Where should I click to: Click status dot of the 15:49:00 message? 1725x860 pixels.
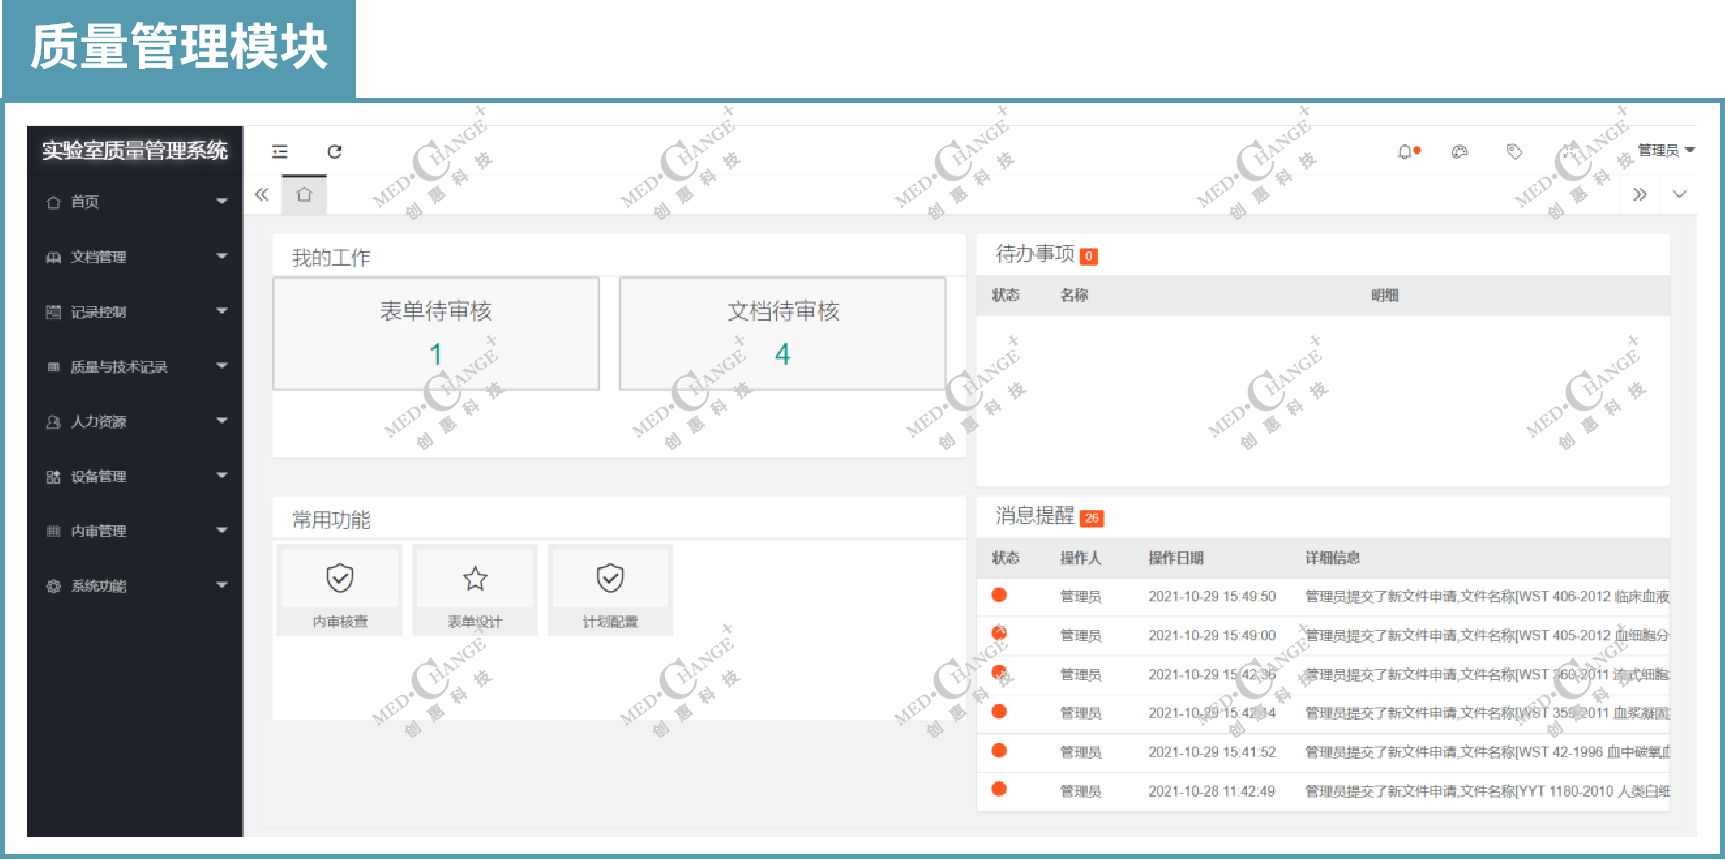tap(999, 634)
